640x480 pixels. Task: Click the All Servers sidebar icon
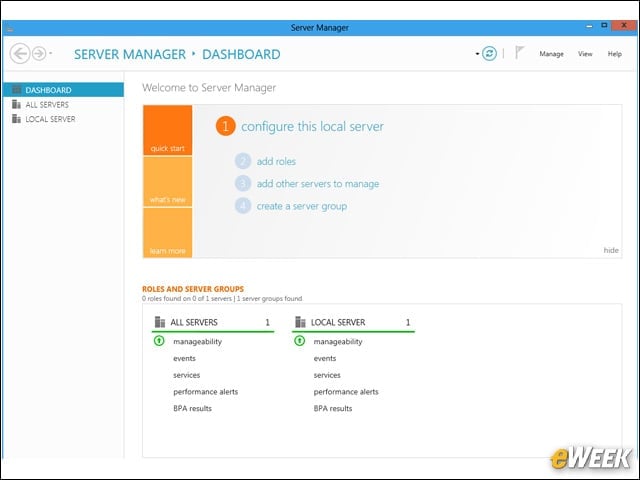coord(16,104)
